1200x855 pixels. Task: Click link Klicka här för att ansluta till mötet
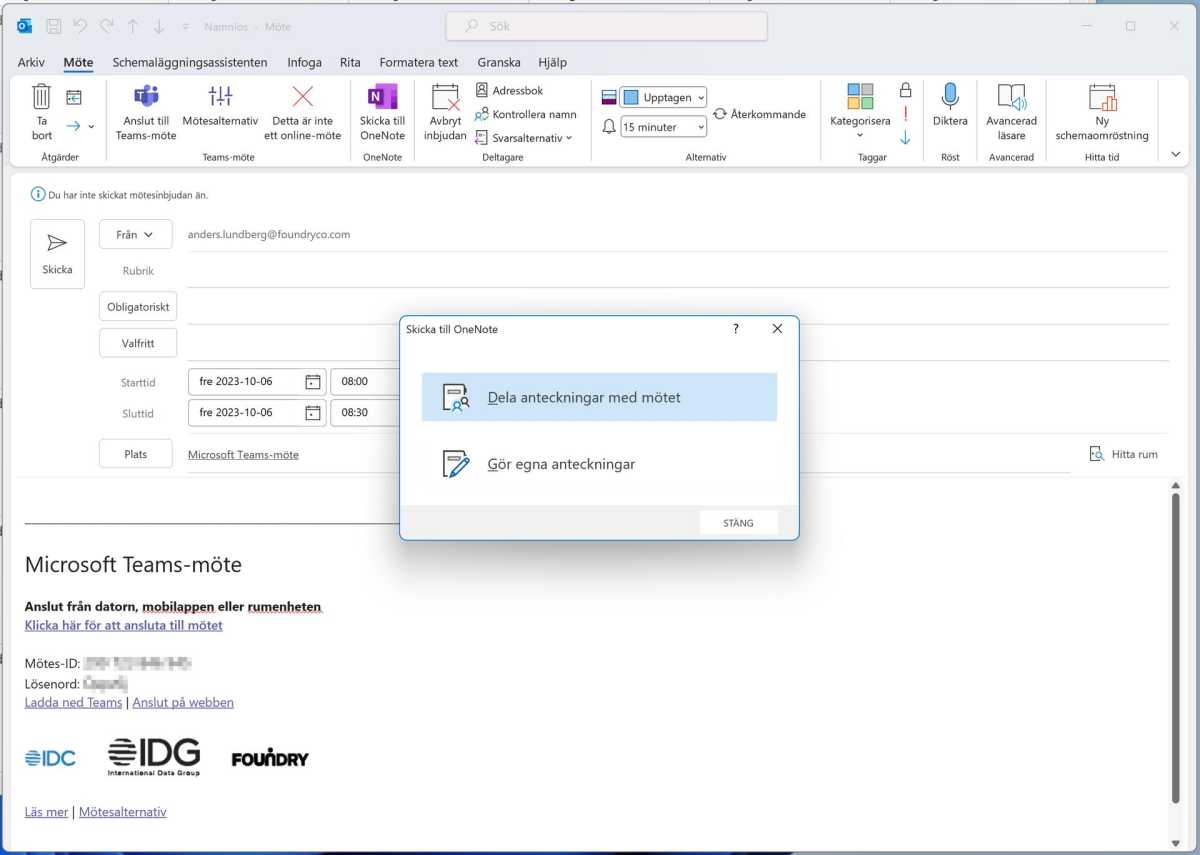pyautogui.click(x=124, y=625)
